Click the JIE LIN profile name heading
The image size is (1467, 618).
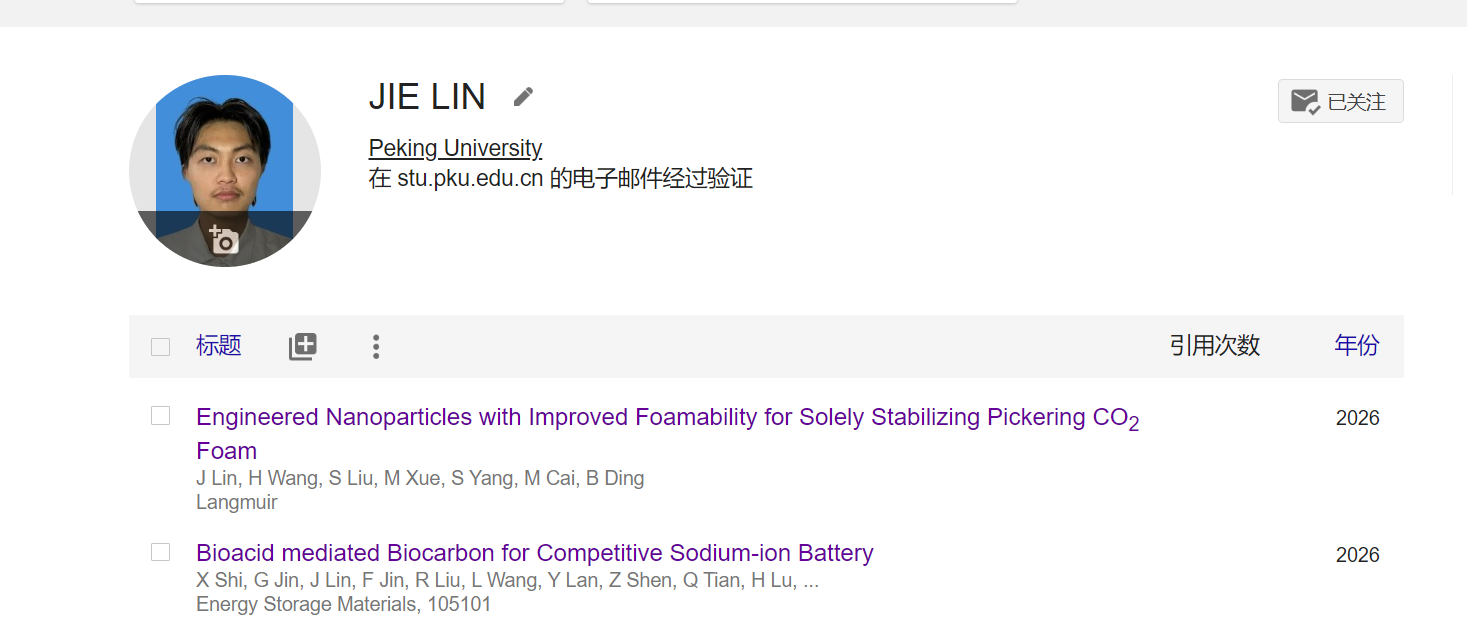[427, 97]
